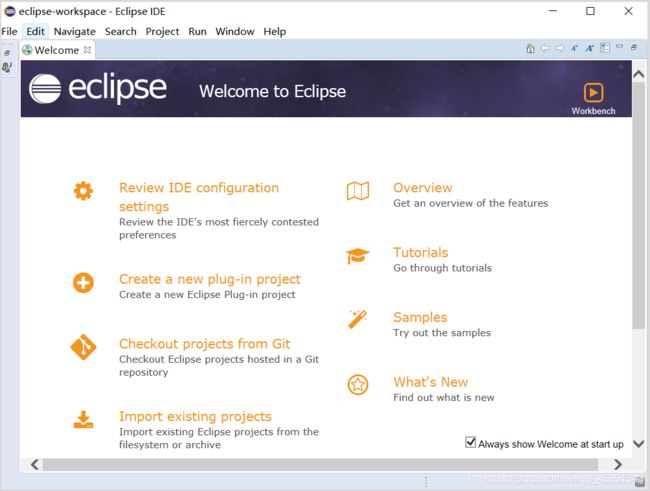
Task: Click text 'Go through tutorials'
Action: 442,268
